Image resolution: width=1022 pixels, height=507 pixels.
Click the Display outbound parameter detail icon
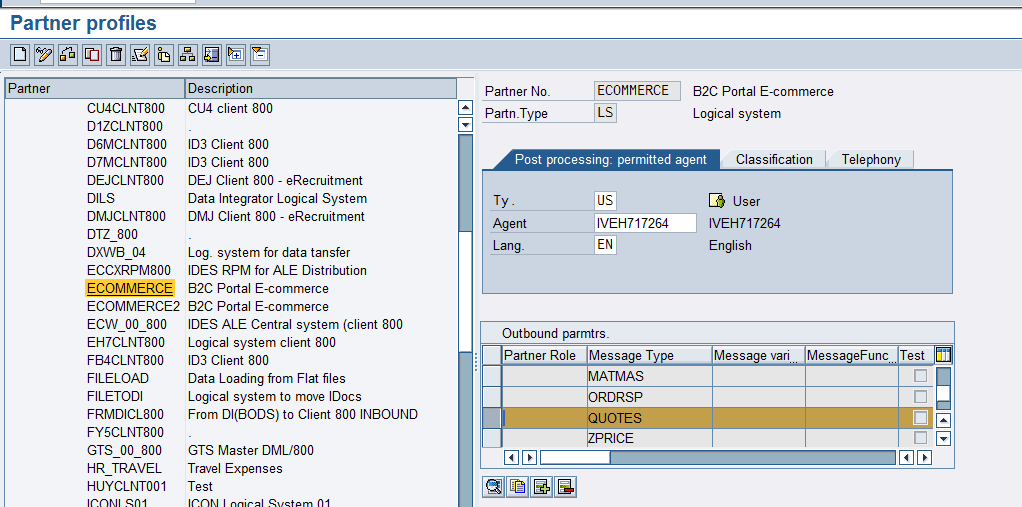pyautogui.click(x=493, y=487)
